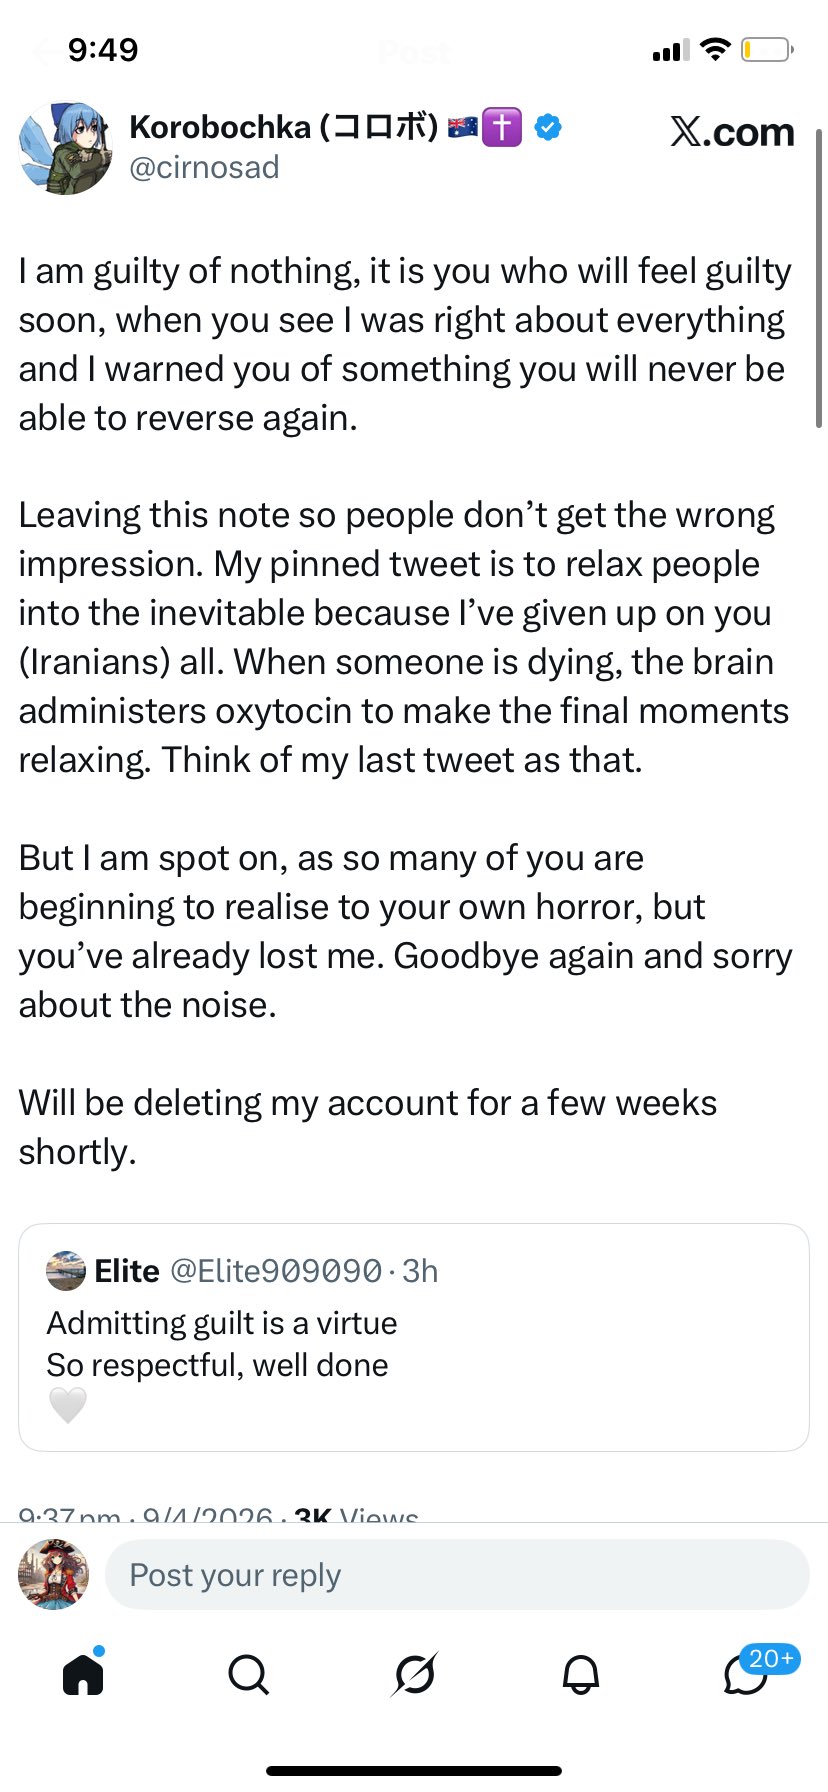The image size is (828, 1792).
Task: Open Korobochka's profile avatar
Action: [x=66, y=147]
